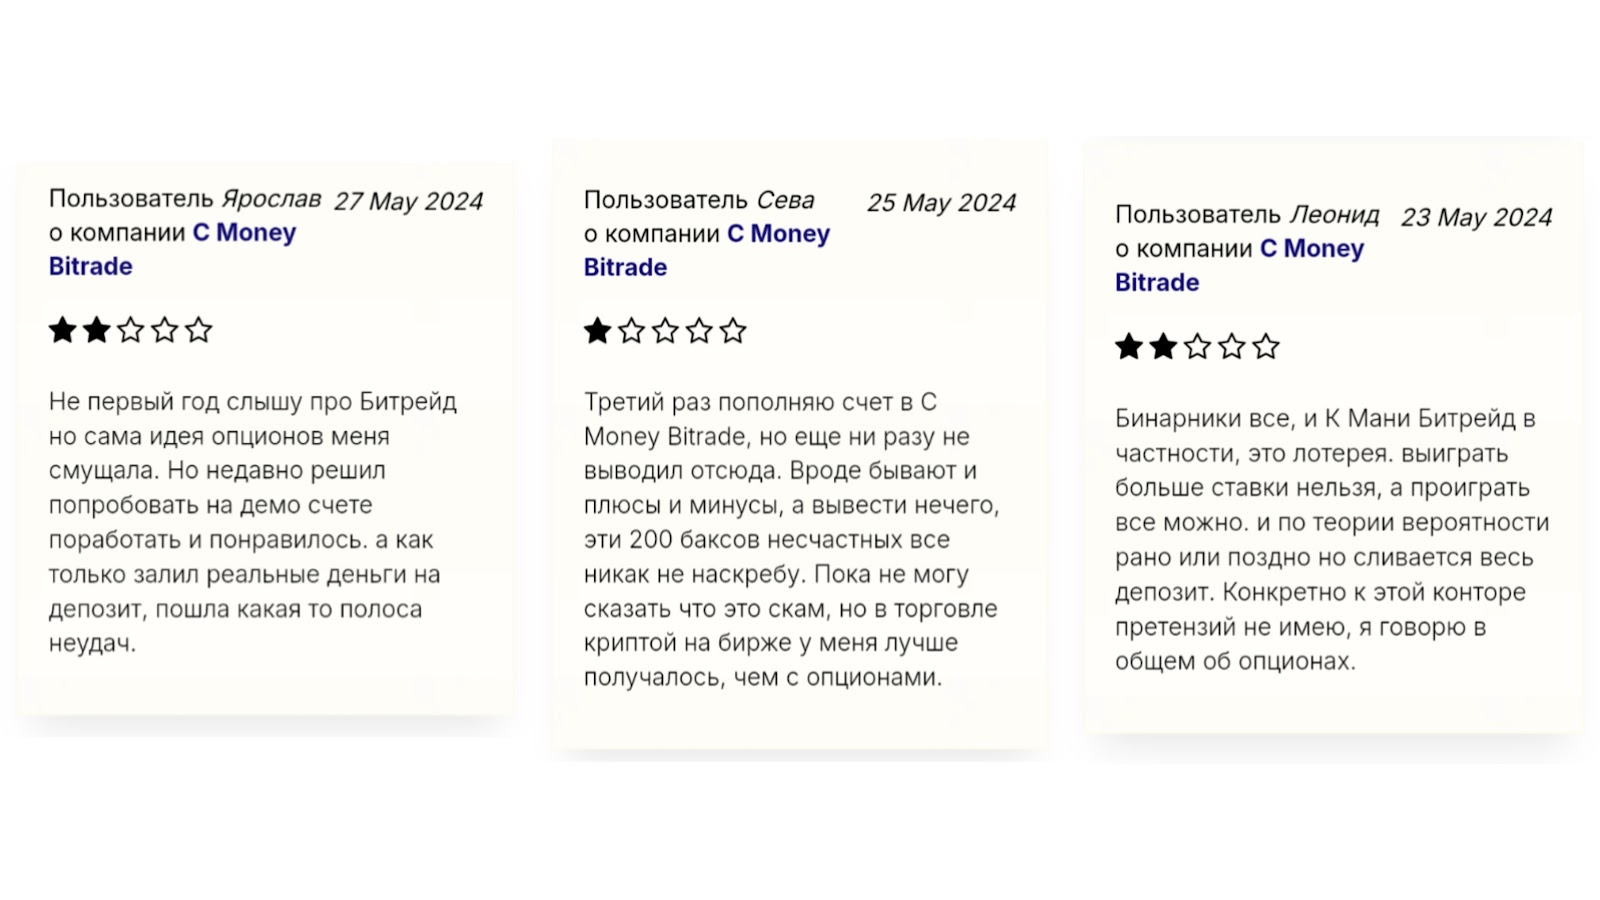Click the review text starting "Третий раз пополняю"
Viewport: 1600px width, 900px height.
[x=790, y=540]
